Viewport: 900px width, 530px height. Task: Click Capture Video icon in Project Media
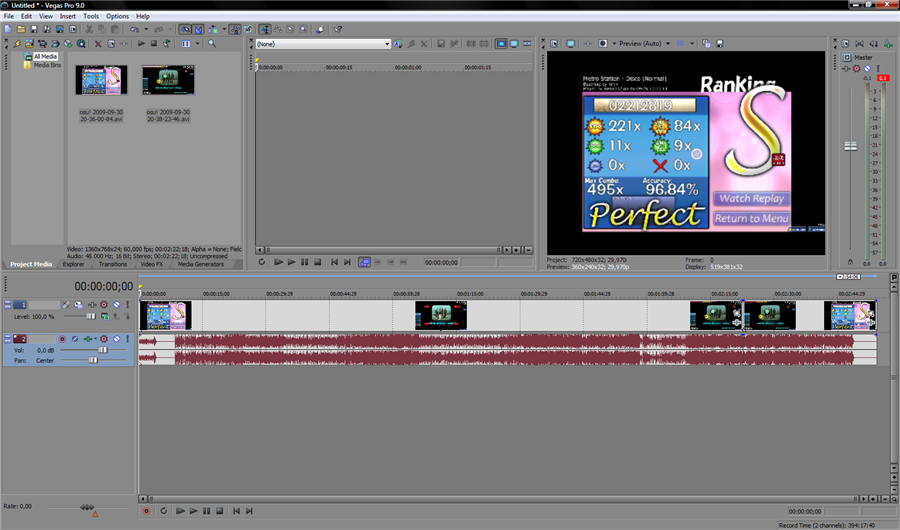[42, 44]
